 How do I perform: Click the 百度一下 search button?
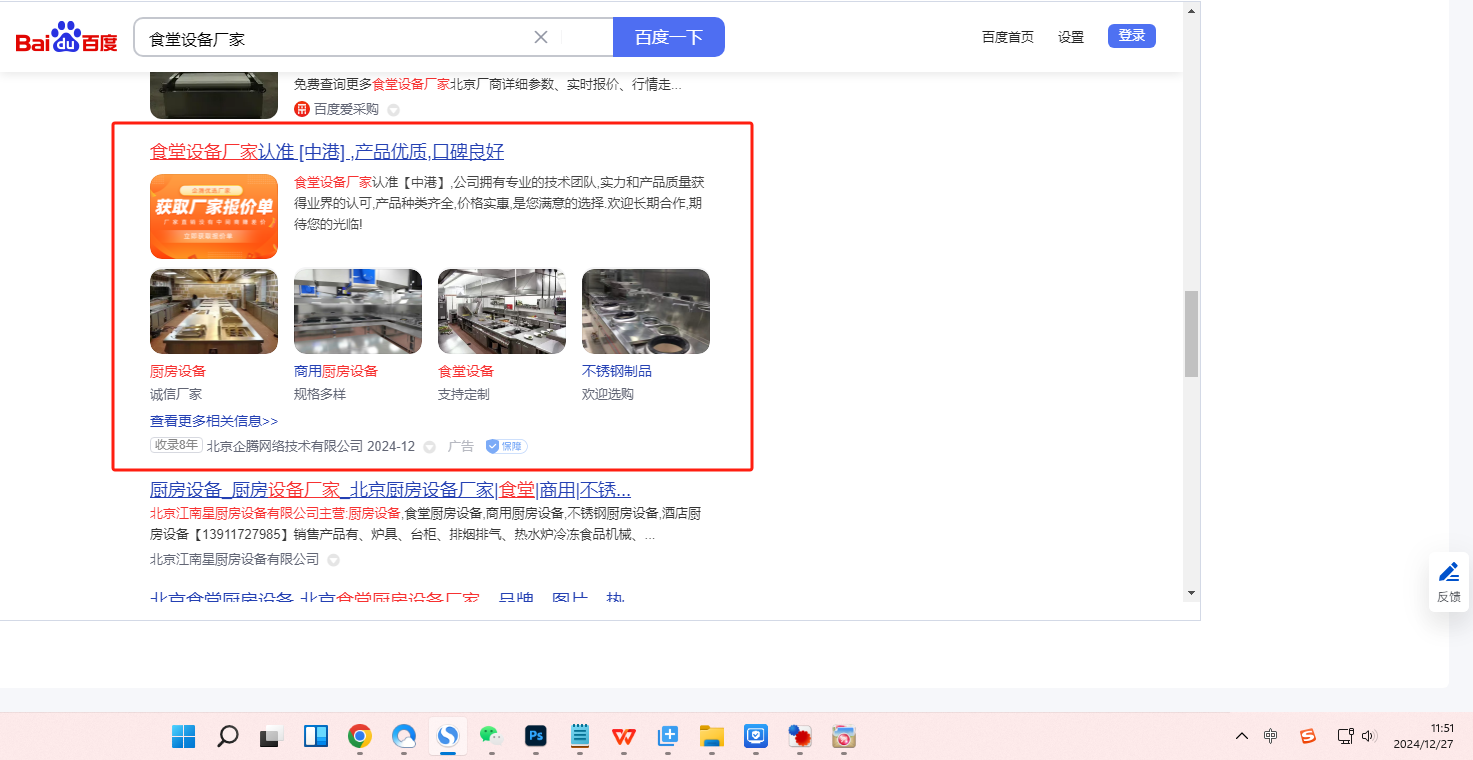[x=669, y=38]
